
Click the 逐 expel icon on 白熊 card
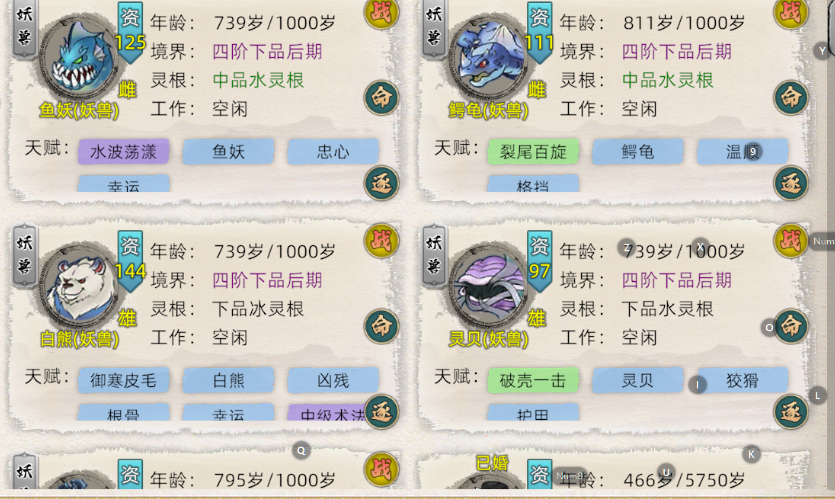click(x=381, y=412)
